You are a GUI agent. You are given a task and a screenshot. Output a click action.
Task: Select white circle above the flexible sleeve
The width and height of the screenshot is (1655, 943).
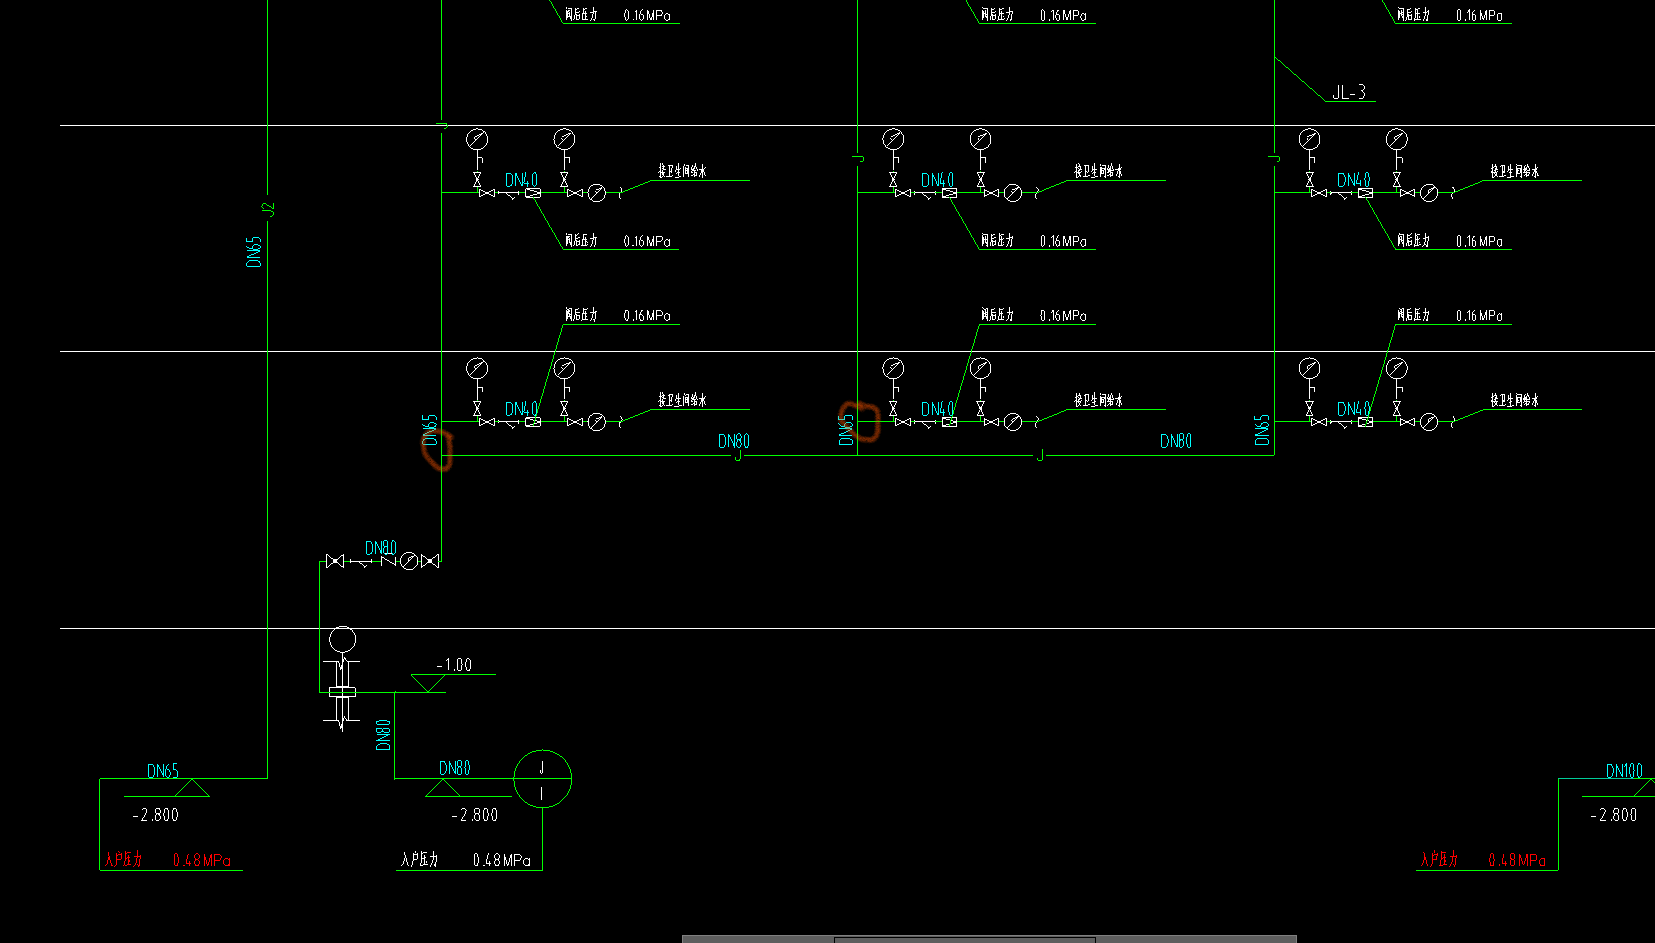[x=342, y=639]
